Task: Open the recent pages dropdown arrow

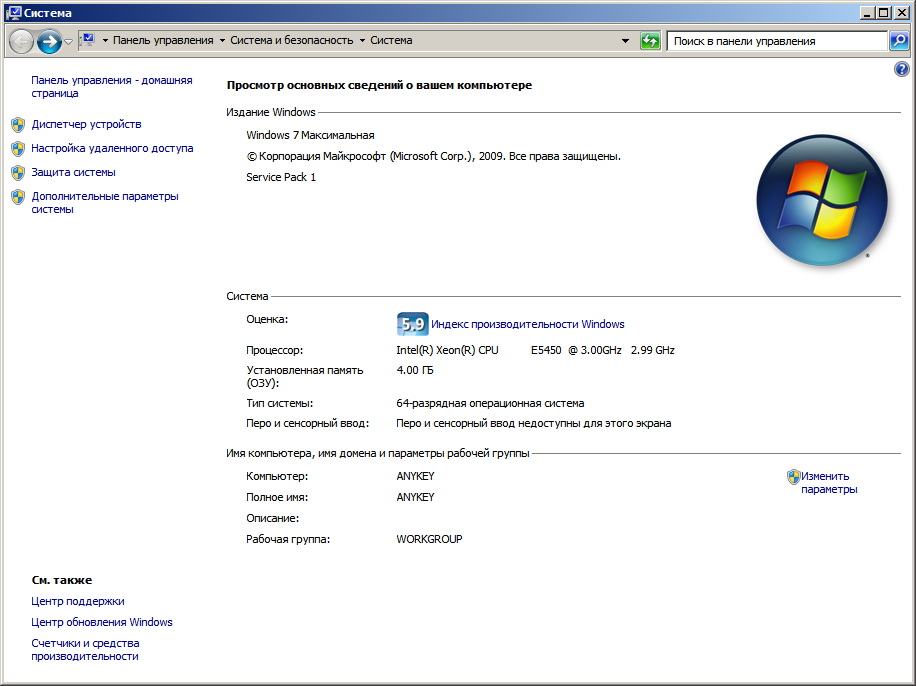Action: click(x=68, y=41)
